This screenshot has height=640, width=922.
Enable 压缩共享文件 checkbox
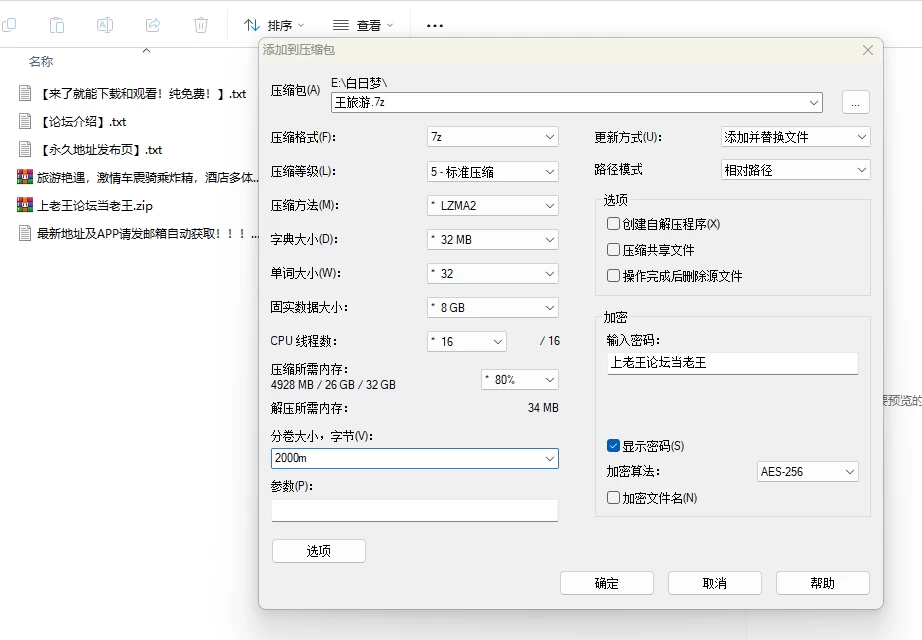tap(613, 249)
